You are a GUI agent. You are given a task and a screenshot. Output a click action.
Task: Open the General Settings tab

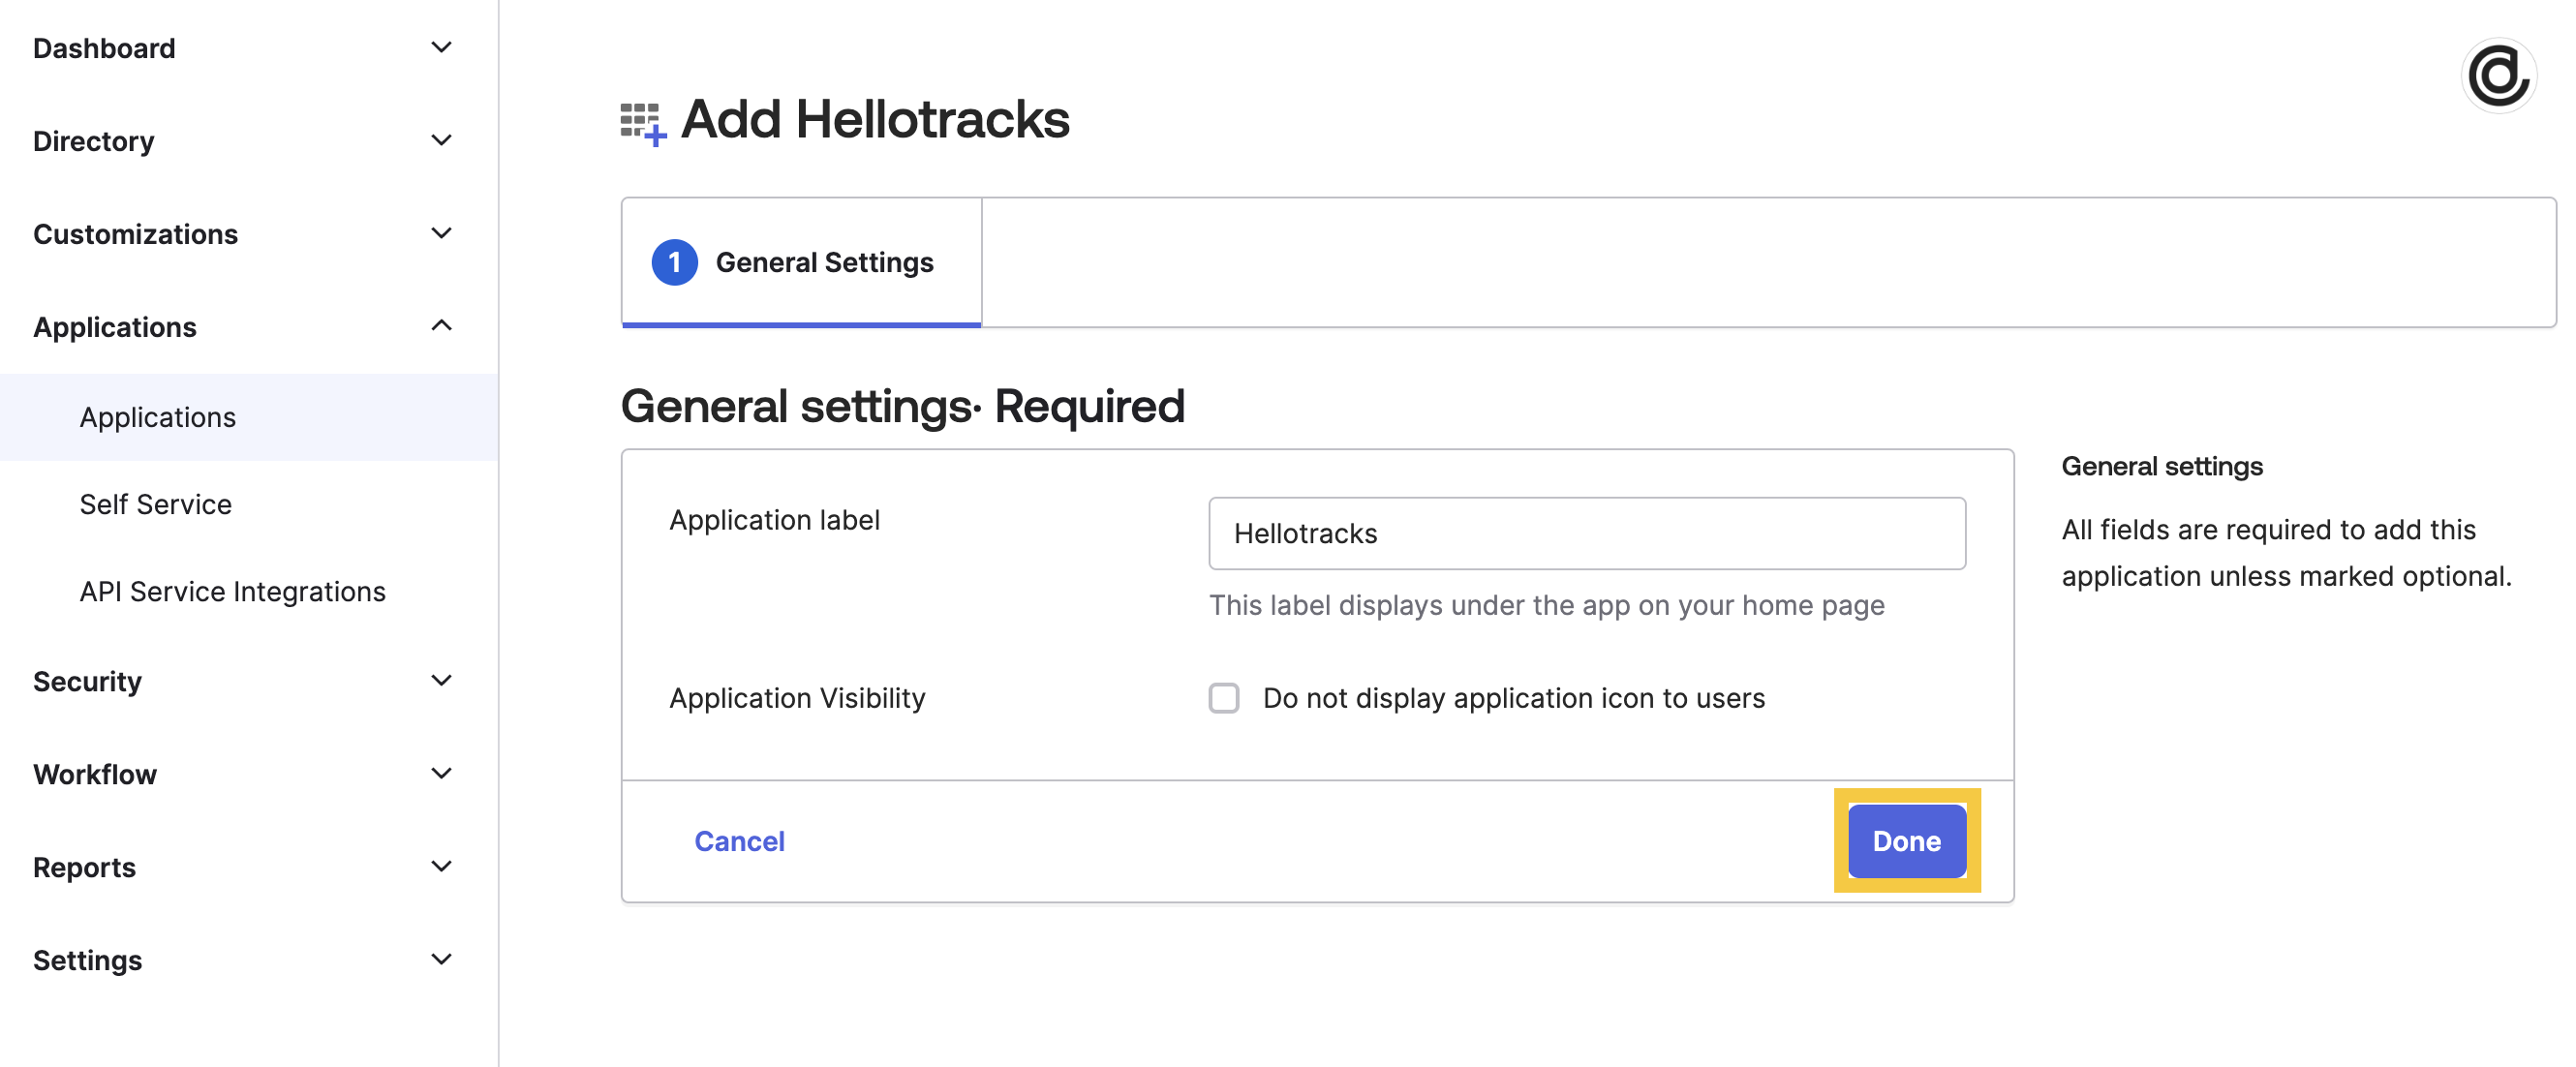801,262
